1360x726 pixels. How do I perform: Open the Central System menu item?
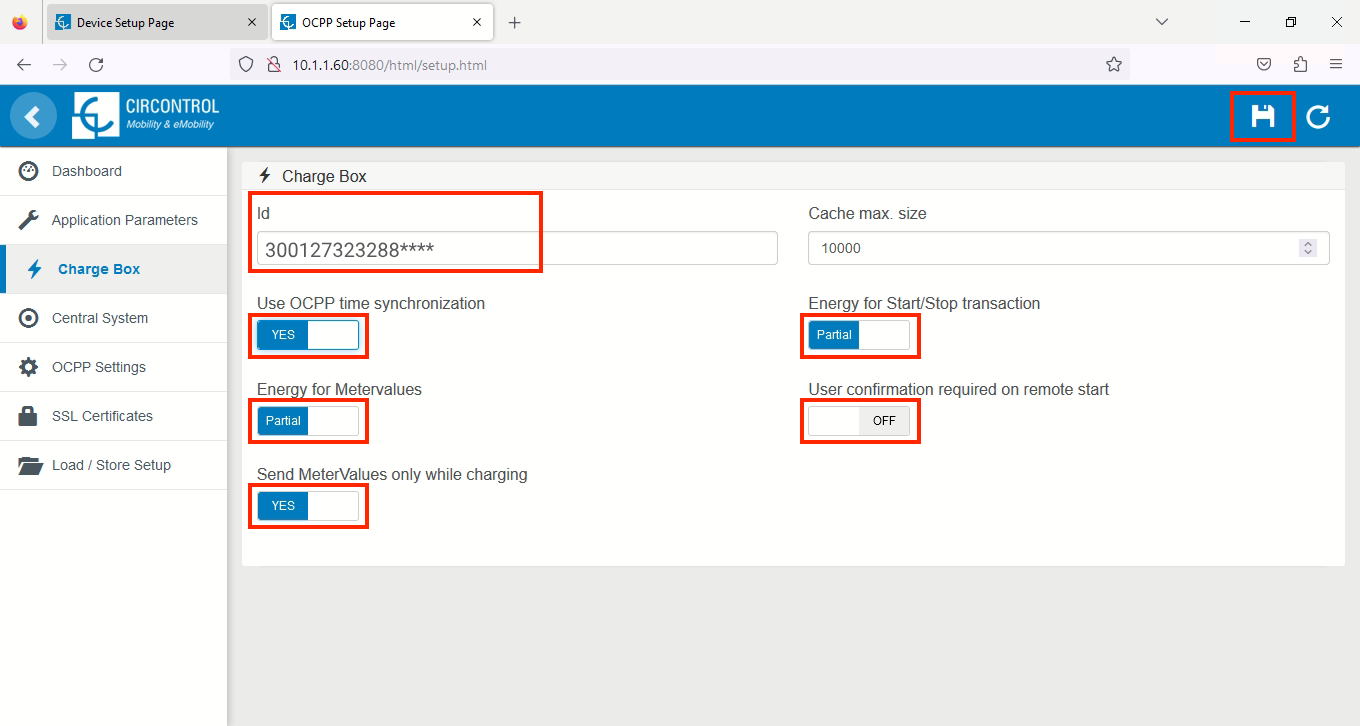pyautogui.click(x=100, y=318)
